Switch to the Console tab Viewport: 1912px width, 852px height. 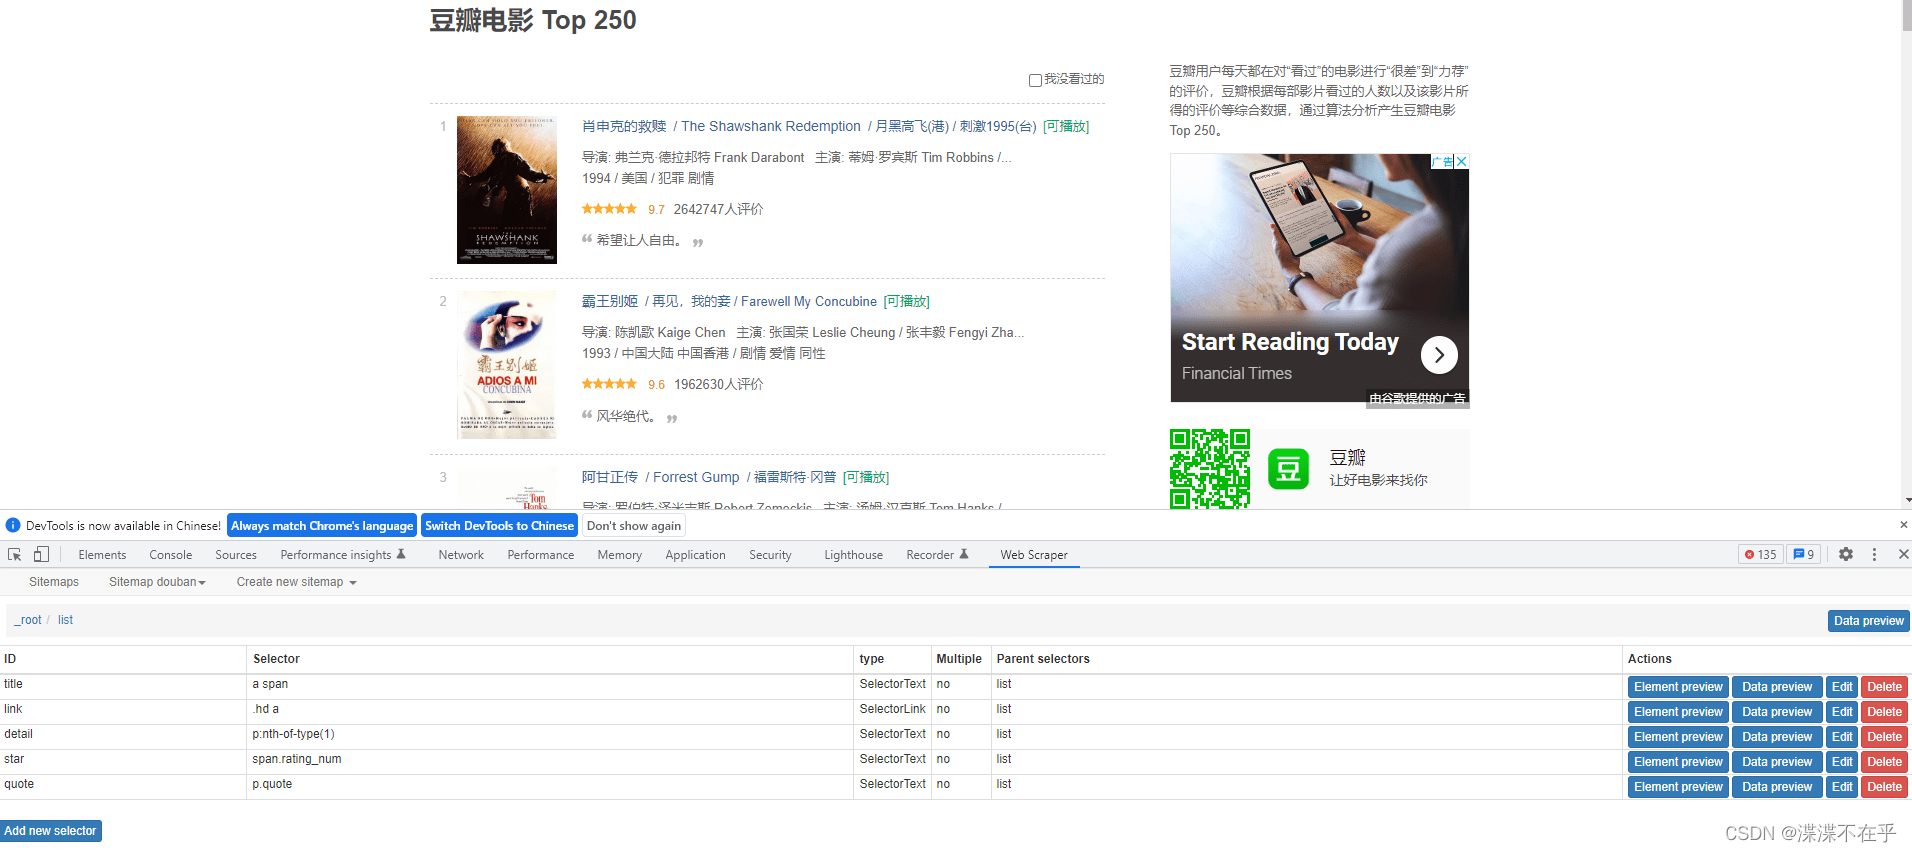(171, 555)
